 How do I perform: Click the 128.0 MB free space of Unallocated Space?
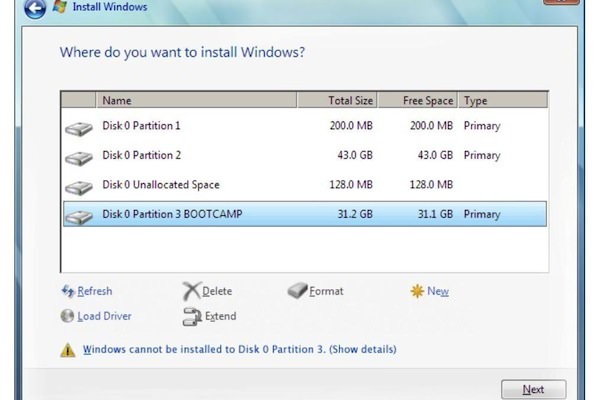pos(432,185)
